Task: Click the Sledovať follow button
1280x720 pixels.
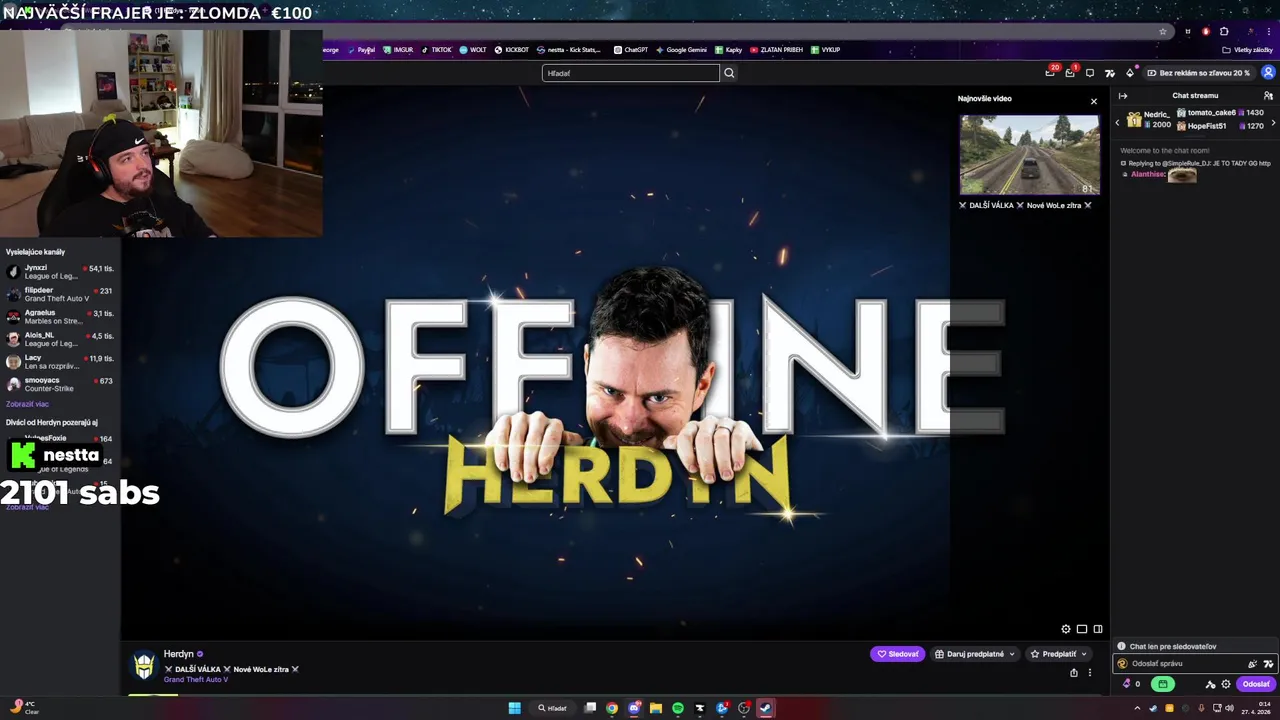Action: [897, 654]
